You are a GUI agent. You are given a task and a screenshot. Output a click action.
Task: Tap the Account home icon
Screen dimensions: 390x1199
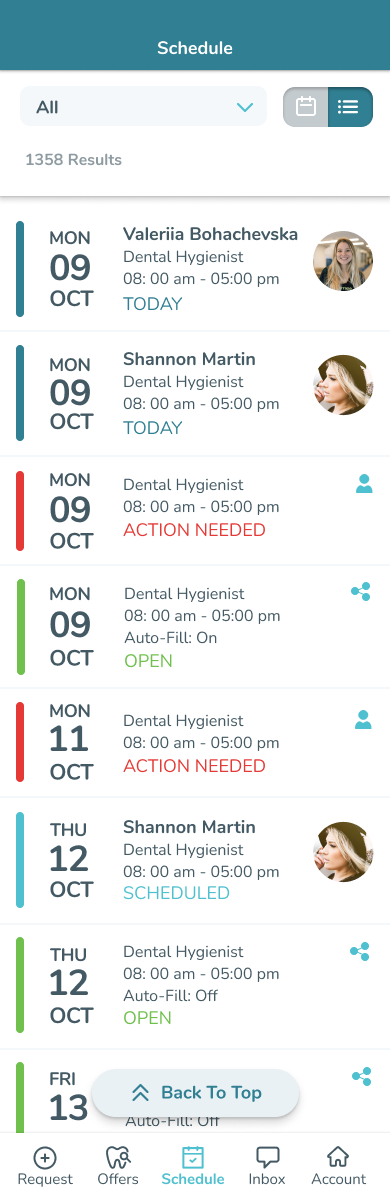(x=338, y=1156)
